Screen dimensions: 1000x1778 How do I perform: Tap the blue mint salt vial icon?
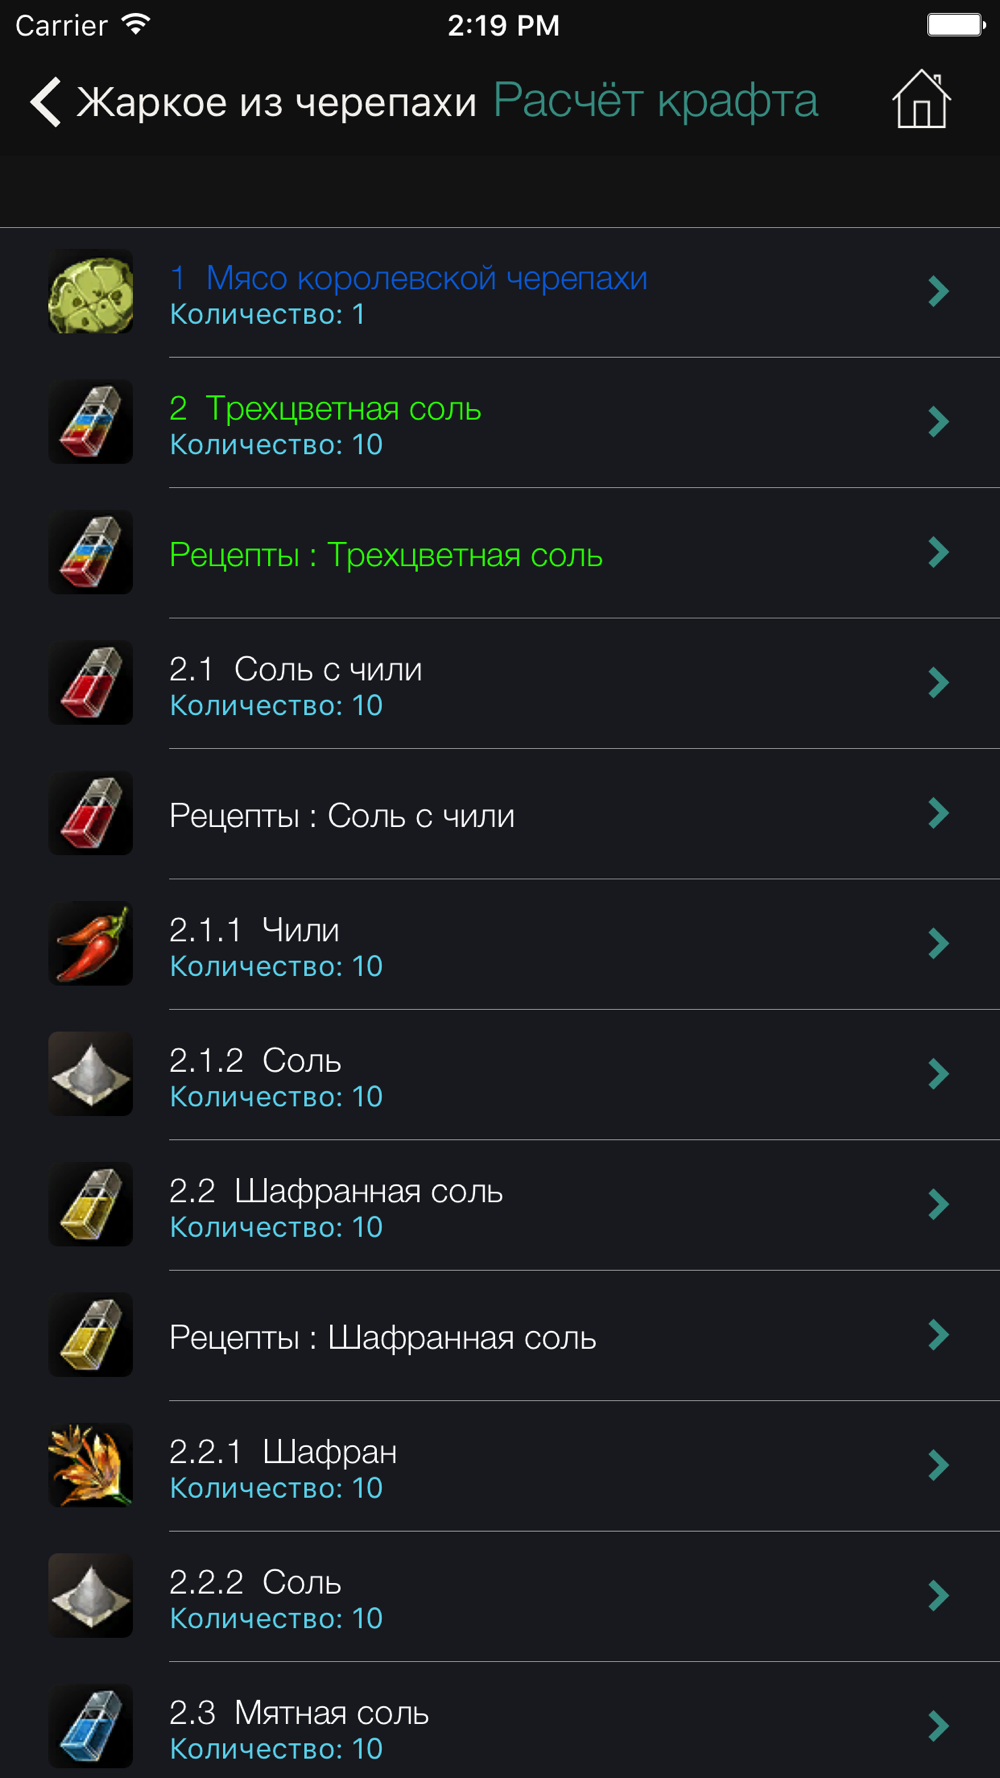click(91, 1727)
